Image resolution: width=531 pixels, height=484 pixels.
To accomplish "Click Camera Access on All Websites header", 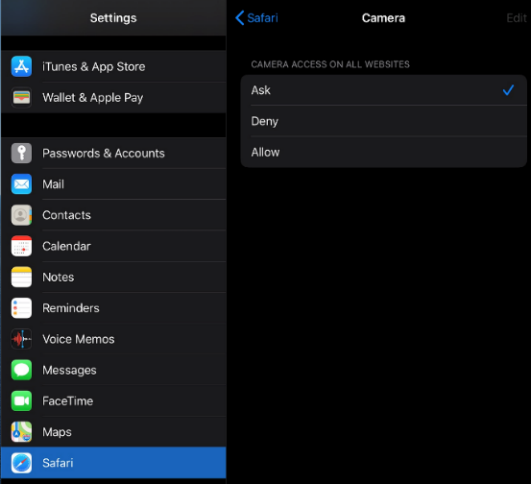I will [x=330, y=64].
